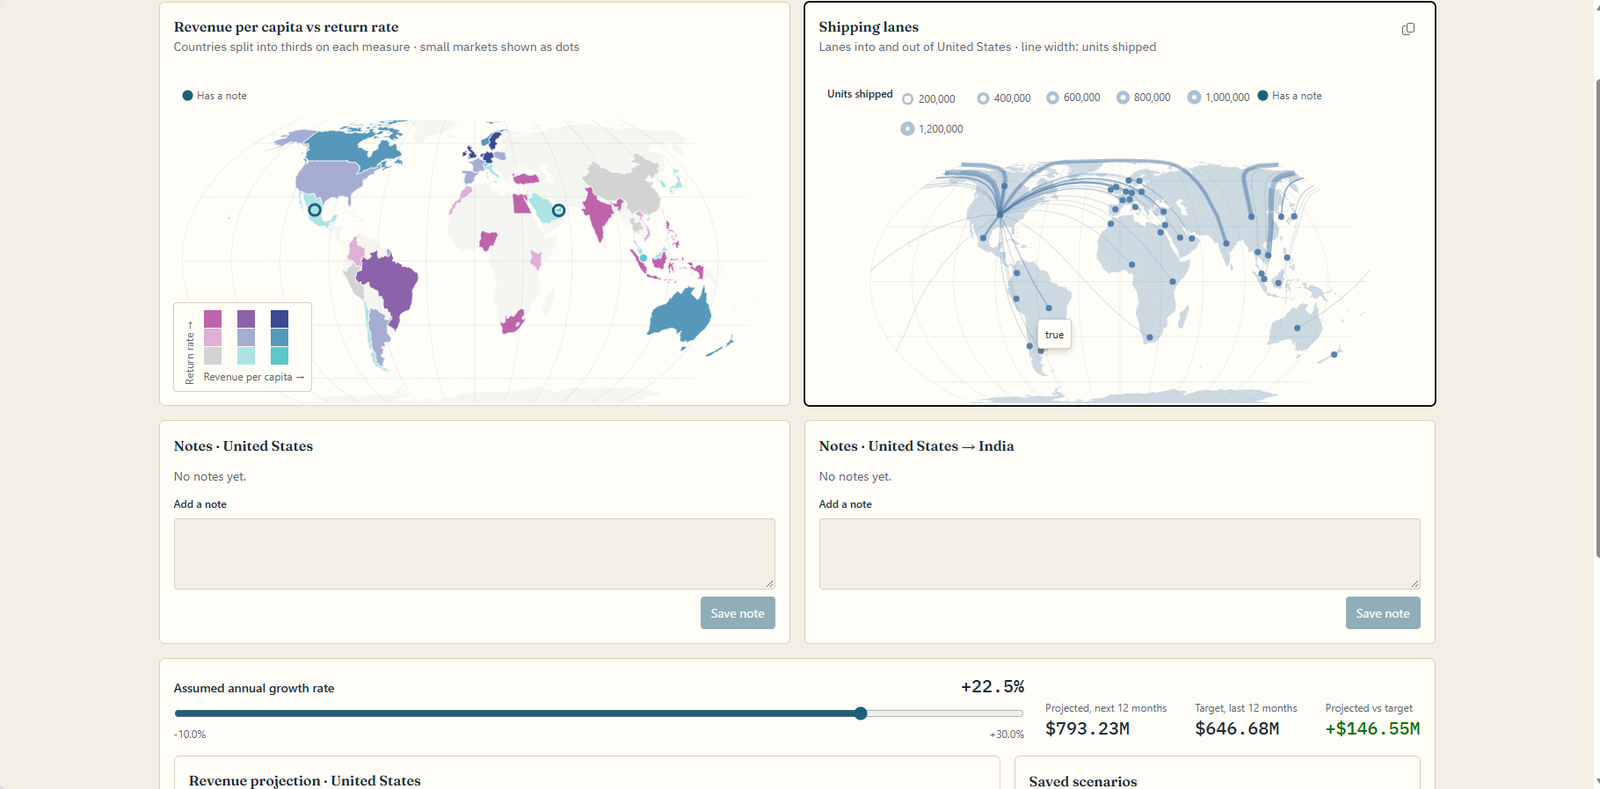The image size is (1600, 789).
Task: Click the magenta top-left bivariate legend swatch
Action: click(x=213, y=319)
